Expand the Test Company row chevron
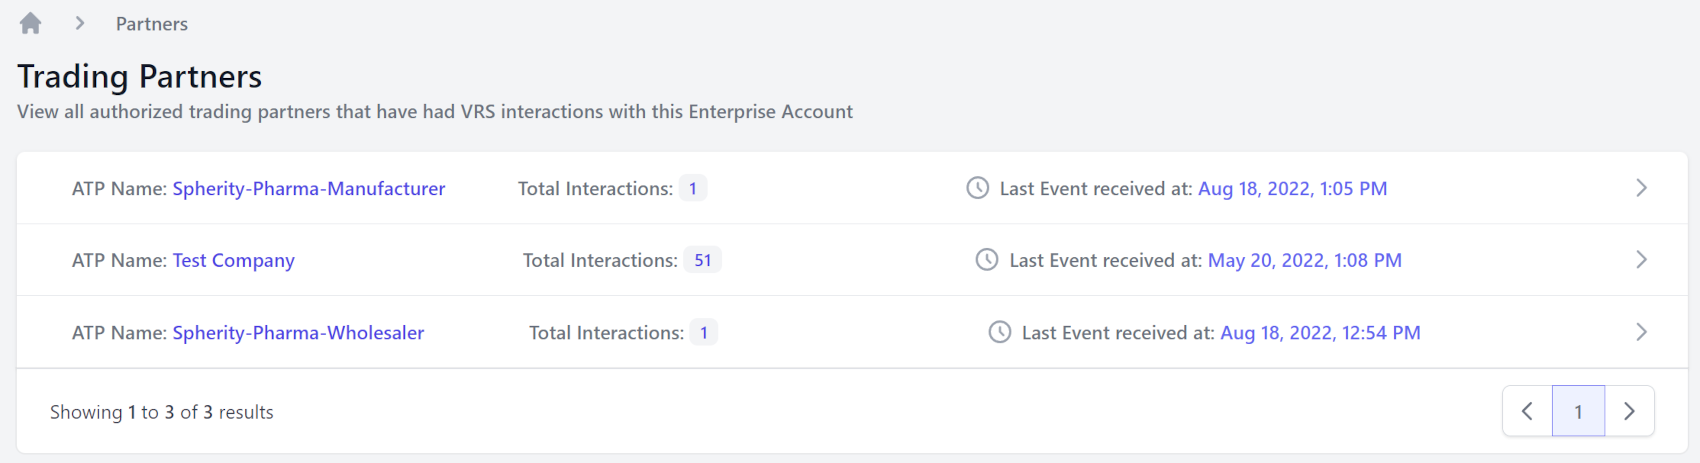Image resolution: width=1700 pixels, height=463 pixels. click(1641, 260)
